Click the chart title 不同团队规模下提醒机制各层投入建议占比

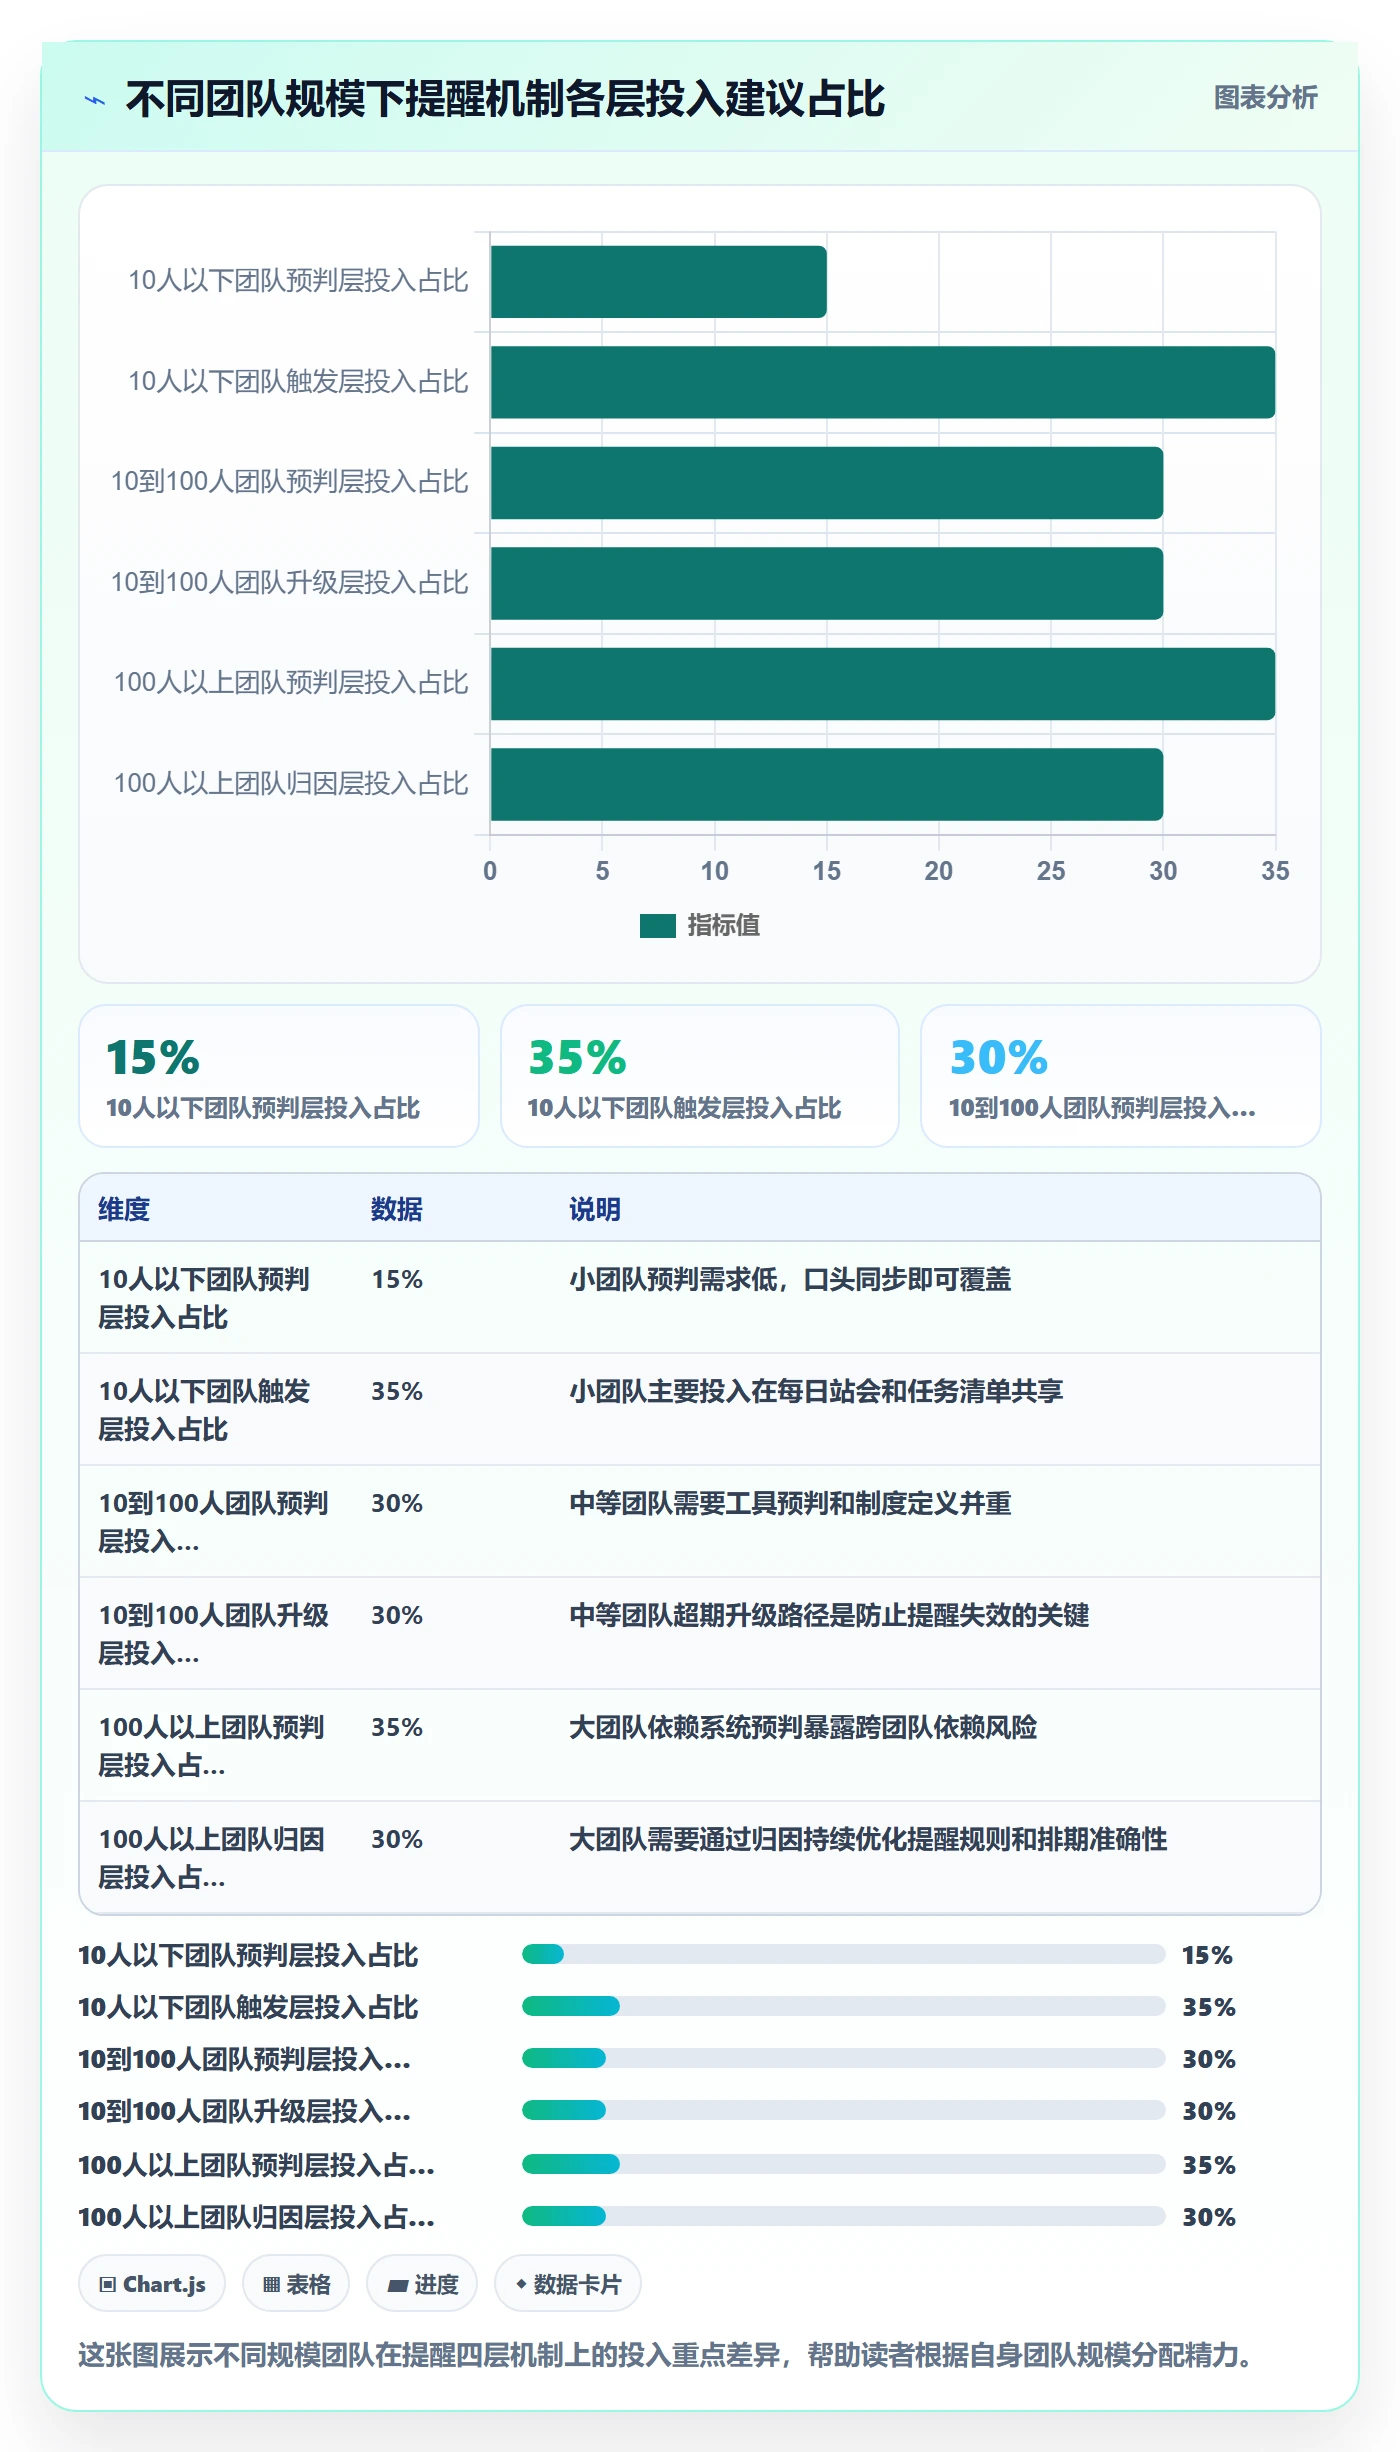pos(505,99)
